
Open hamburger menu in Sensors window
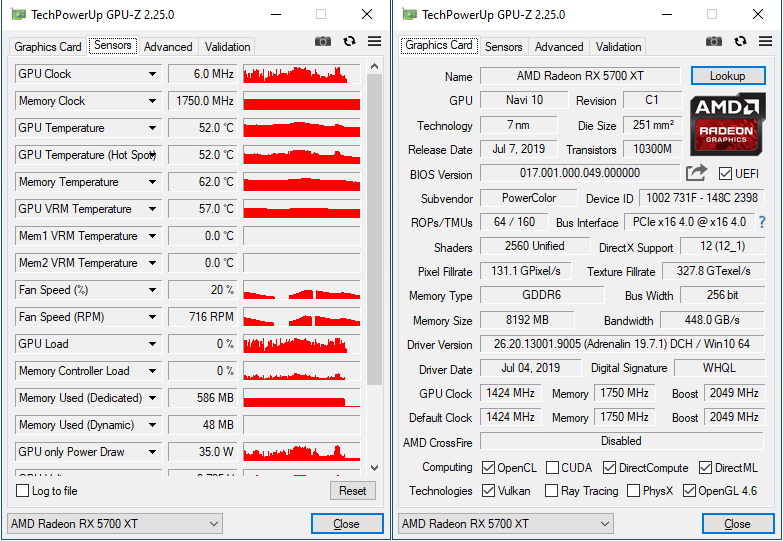tap(375, 41)
